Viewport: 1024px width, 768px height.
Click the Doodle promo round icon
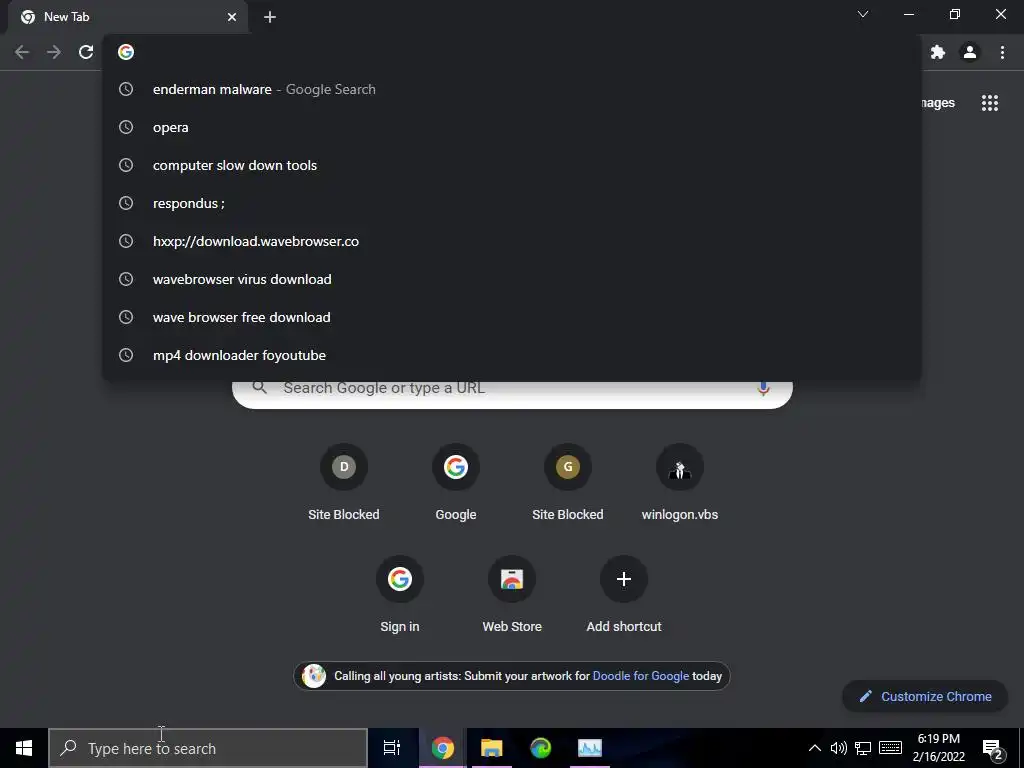point(313,676)
